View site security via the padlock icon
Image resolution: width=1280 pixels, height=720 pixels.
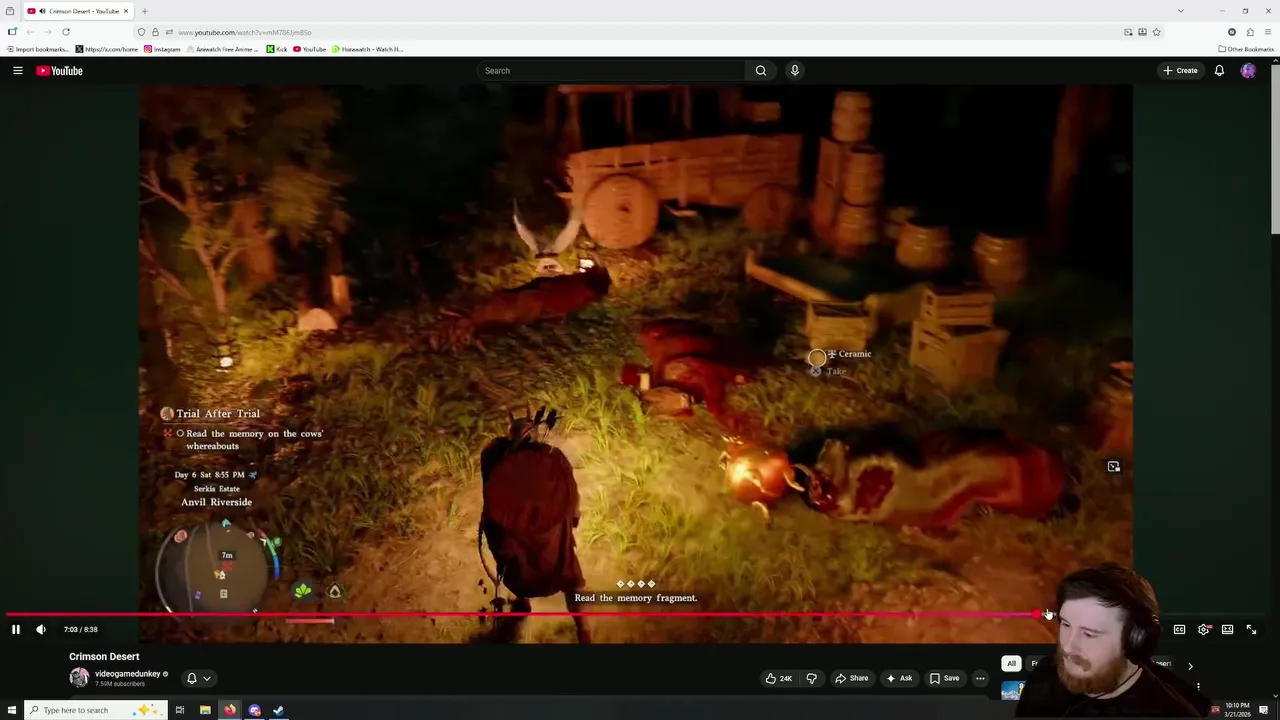[155, 32]
